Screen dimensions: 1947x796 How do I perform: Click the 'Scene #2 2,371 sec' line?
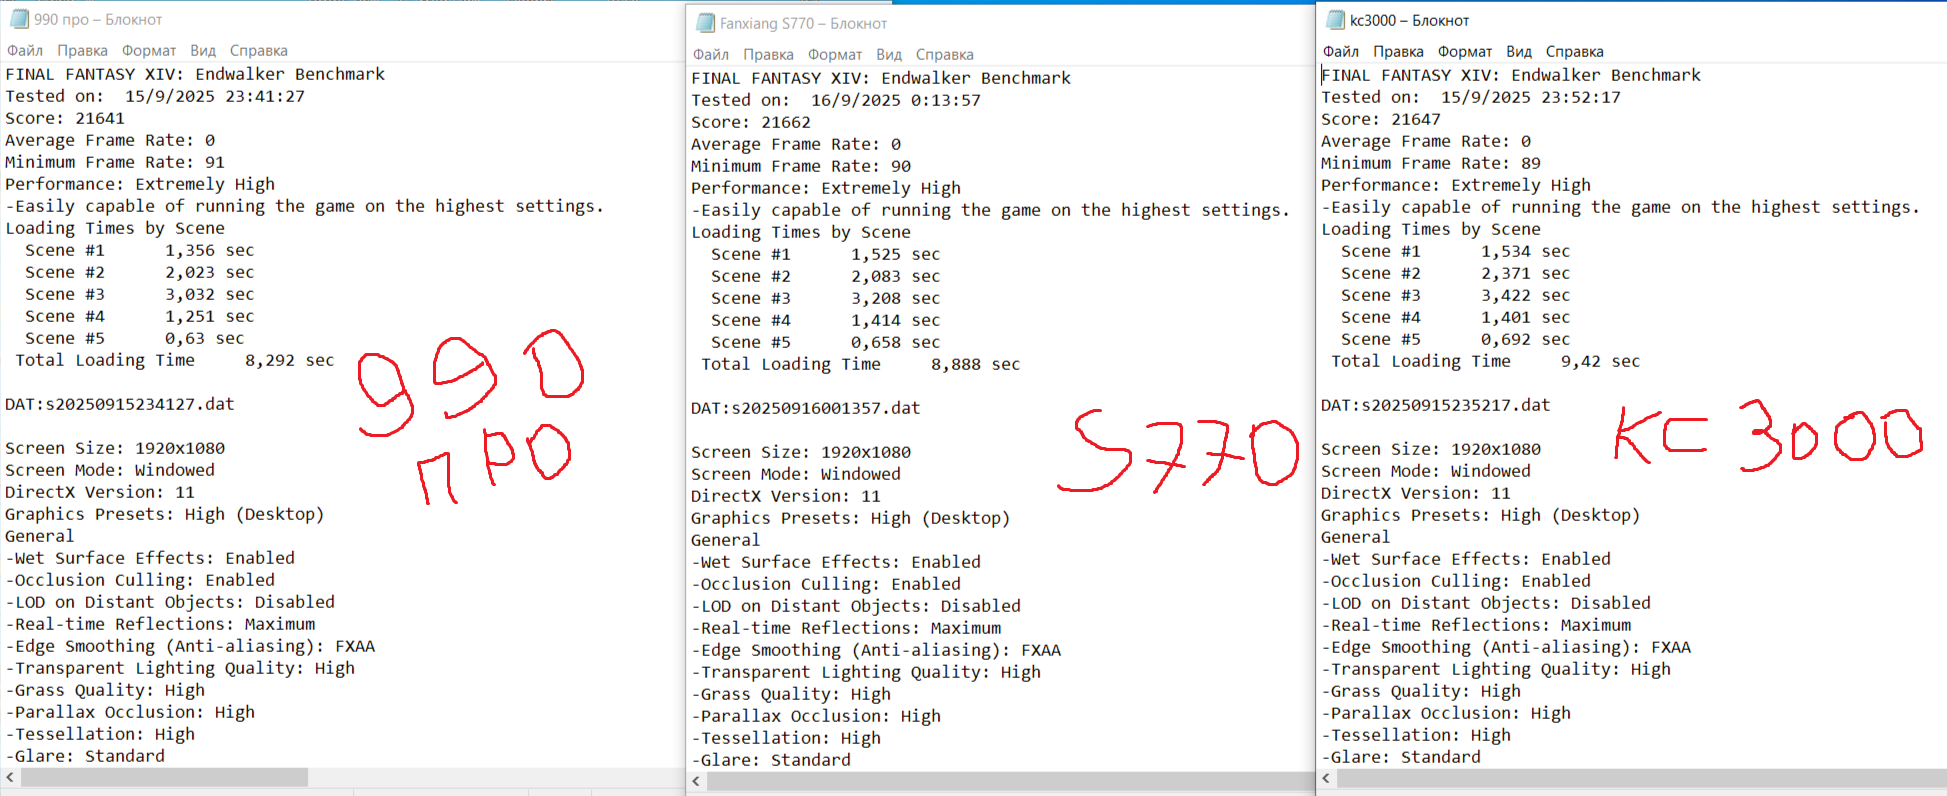[1456, 273]
